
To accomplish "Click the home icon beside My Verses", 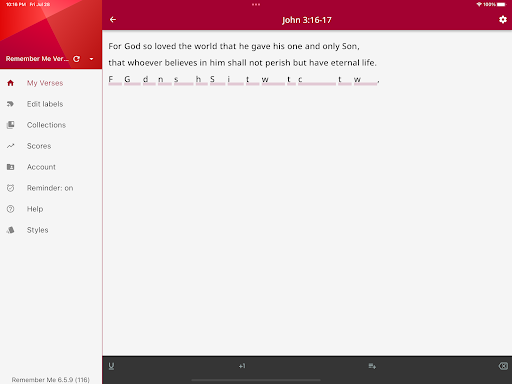I will click(11, 83).
